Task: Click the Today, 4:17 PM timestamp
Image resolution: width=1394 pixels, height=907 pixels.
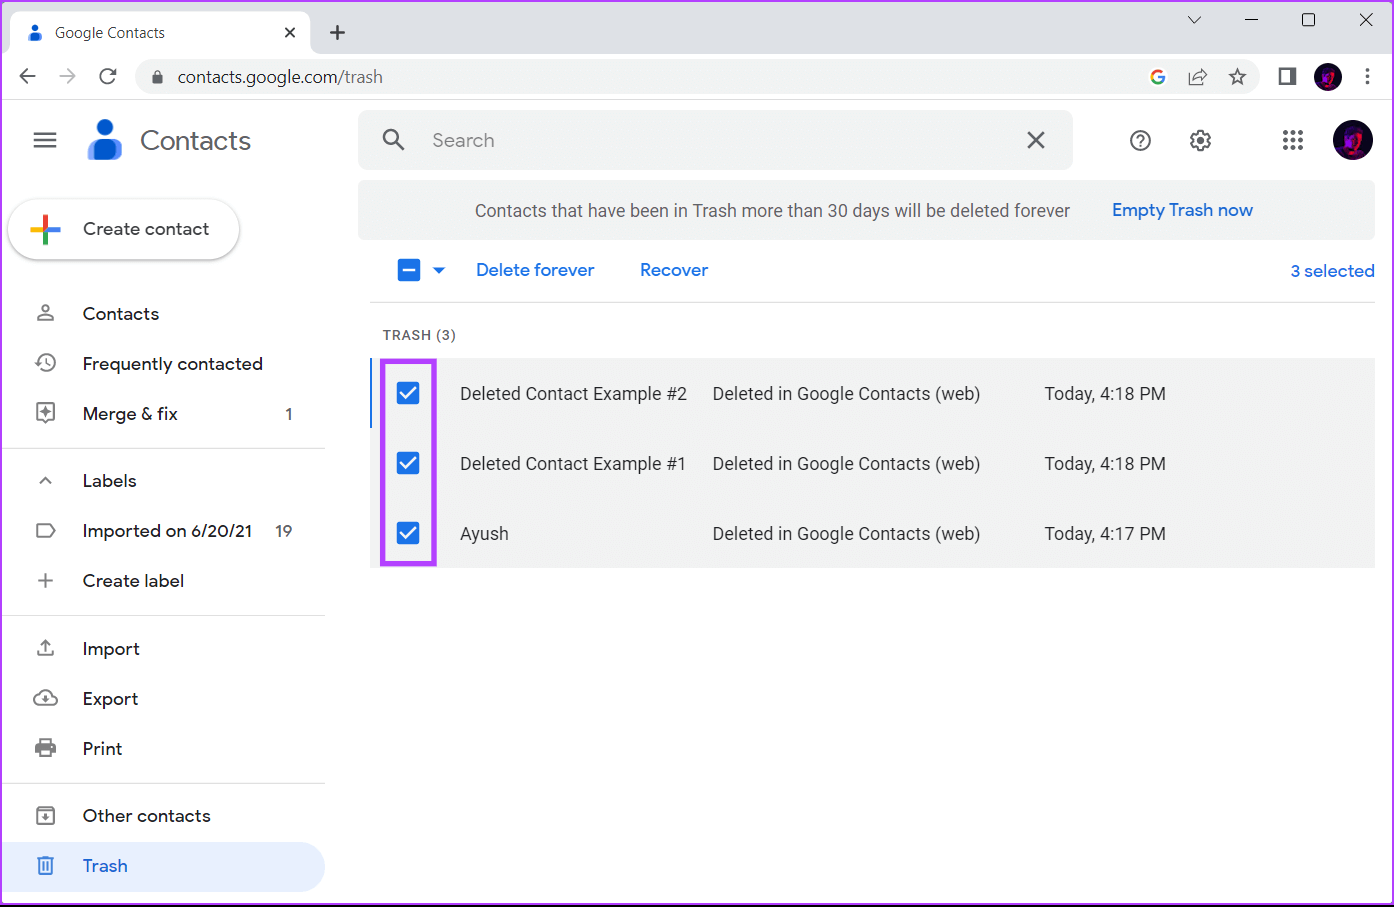Action: (1105, 534)
